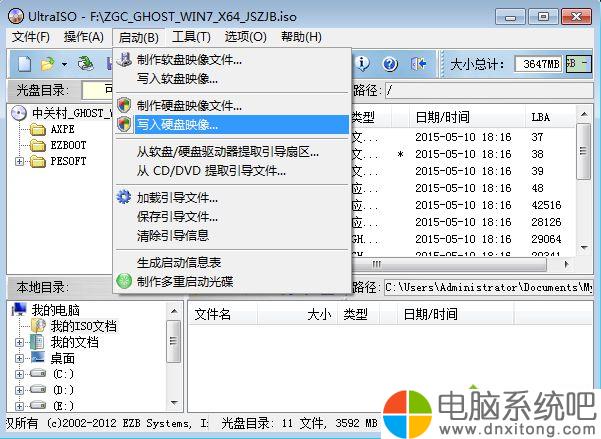Expand the (C:) drive node
This screenshot has width=601, height=439.
point(19,374)
